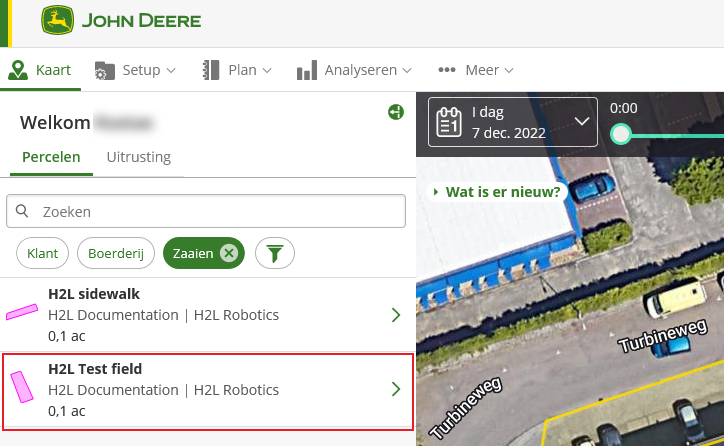Viewport: 724px width, 446px height.
Task: Click the calendar icon in date picker
Action: [450, 122]
